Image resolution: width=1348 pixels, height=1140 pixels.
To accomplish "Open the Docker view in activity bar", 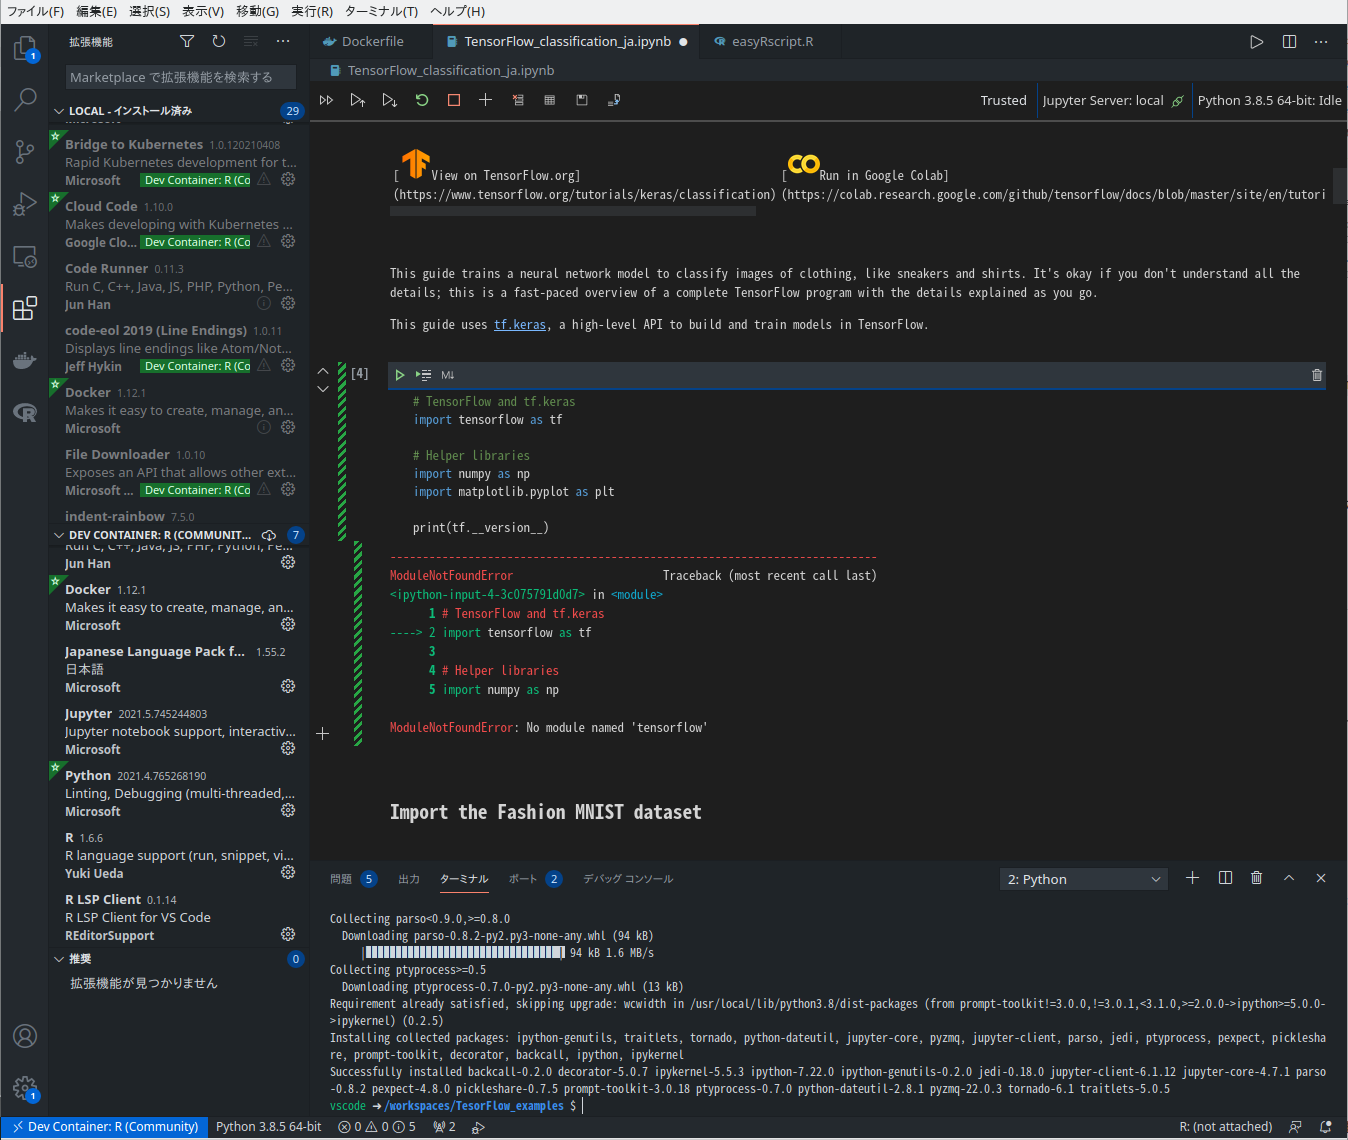I will pyautogui.click(x=25, y=361).
